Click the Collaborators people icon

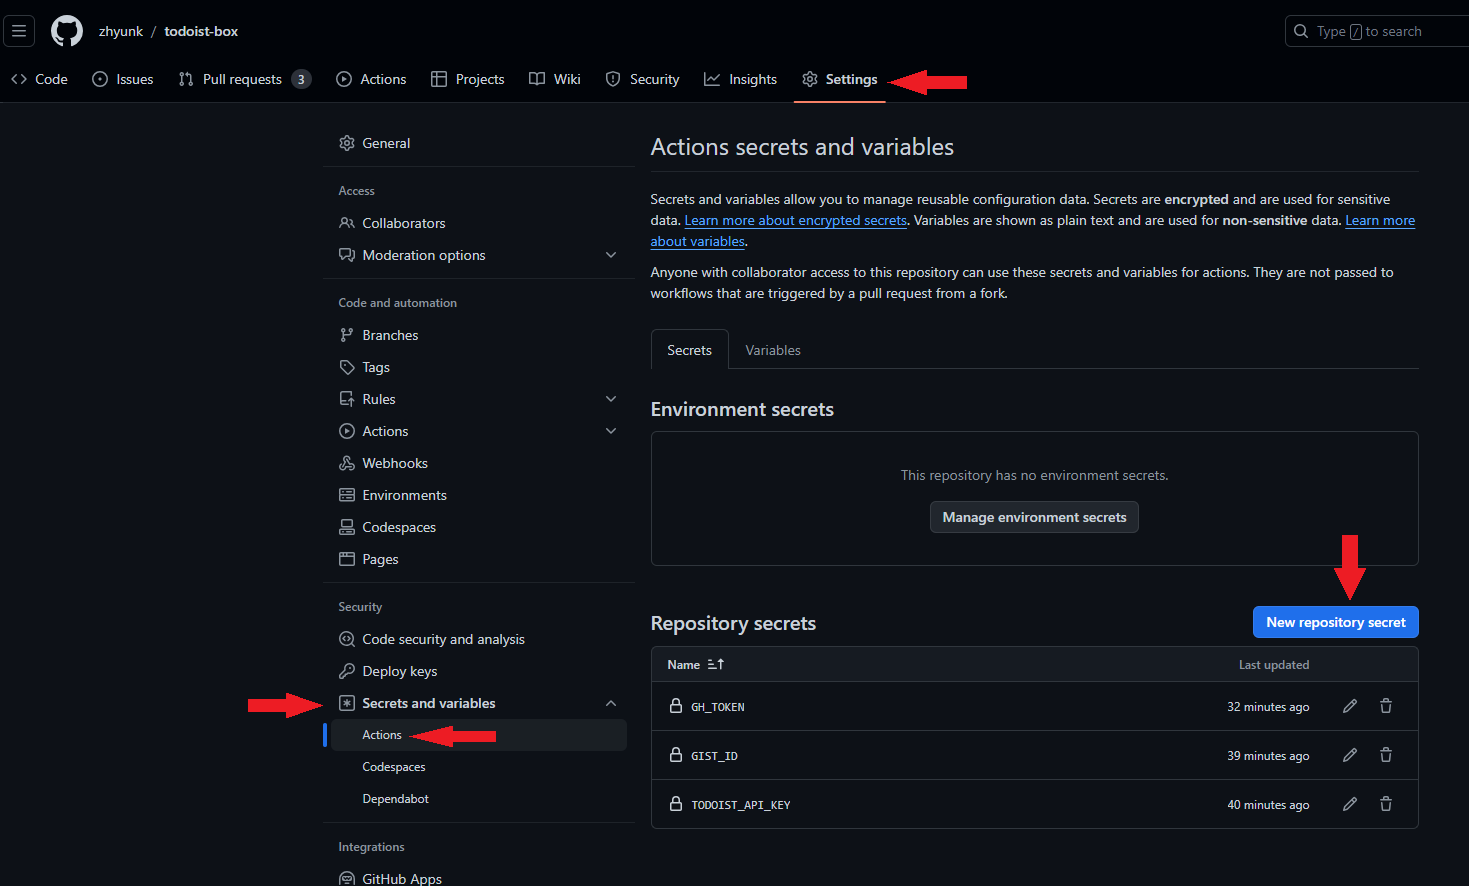(347, 223)
